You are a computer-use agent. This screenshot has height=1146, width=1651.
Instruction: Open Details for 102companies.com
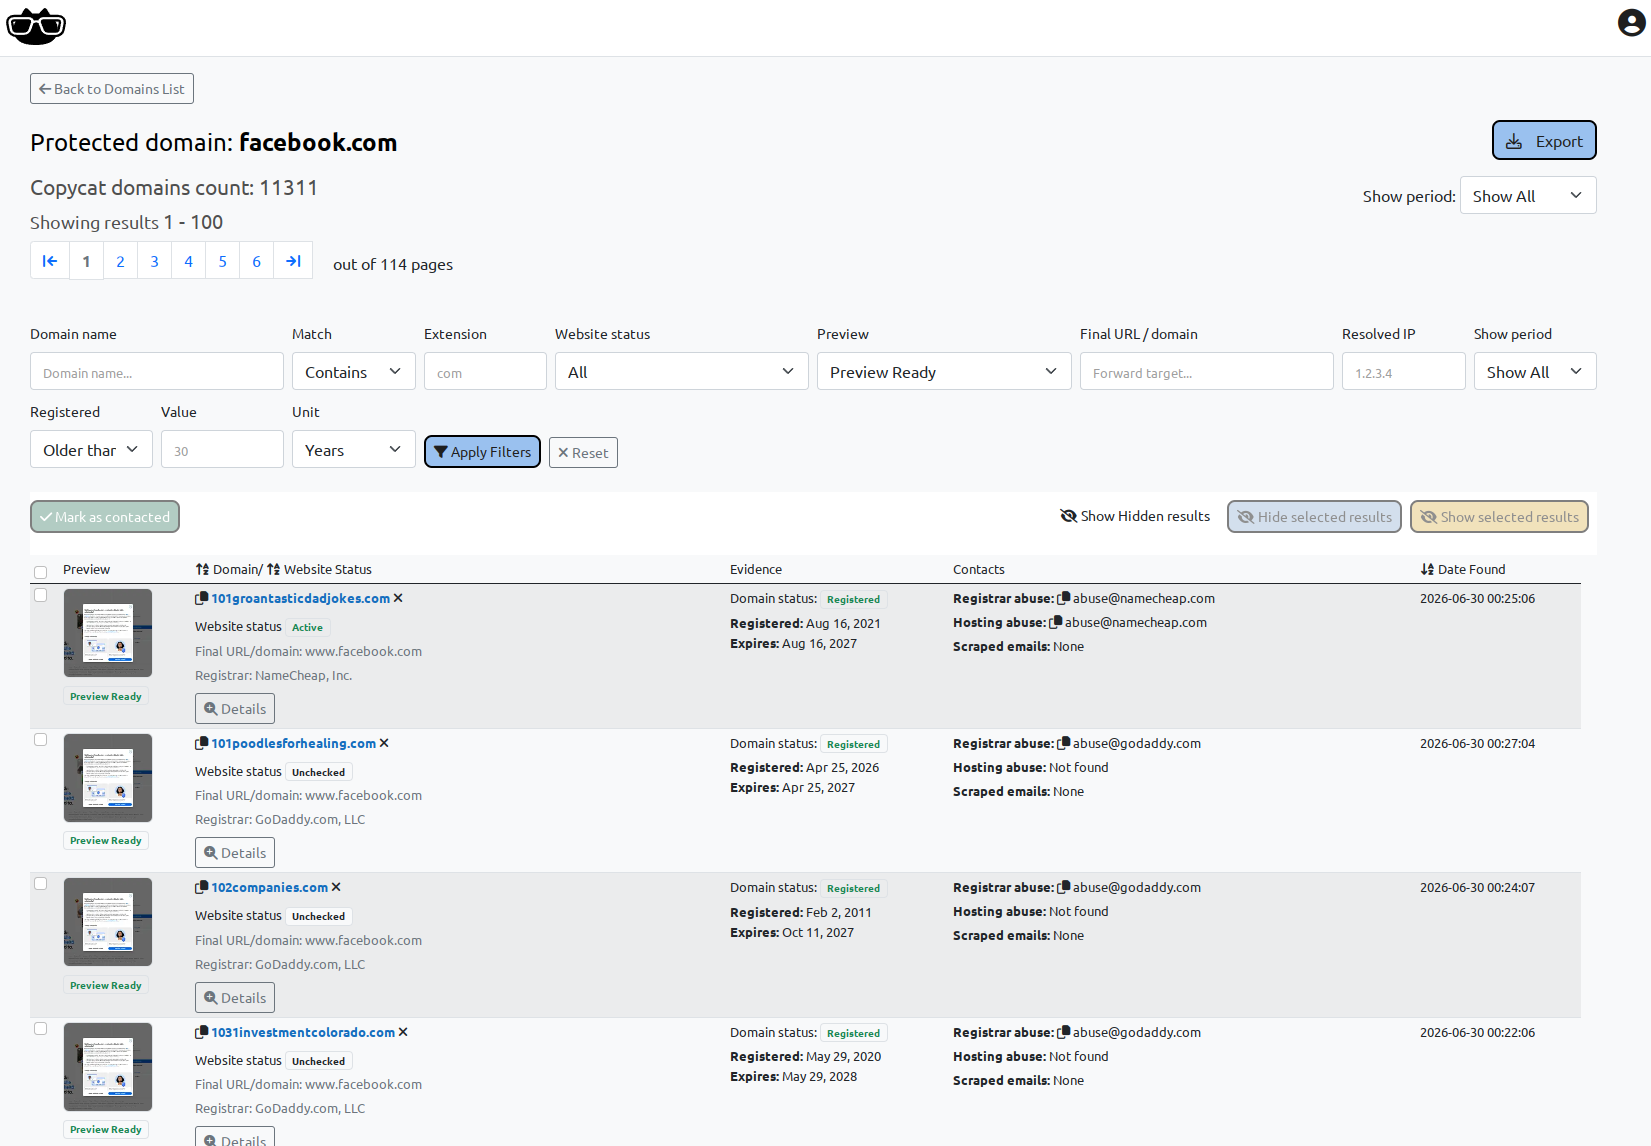(x=235, y=998)
